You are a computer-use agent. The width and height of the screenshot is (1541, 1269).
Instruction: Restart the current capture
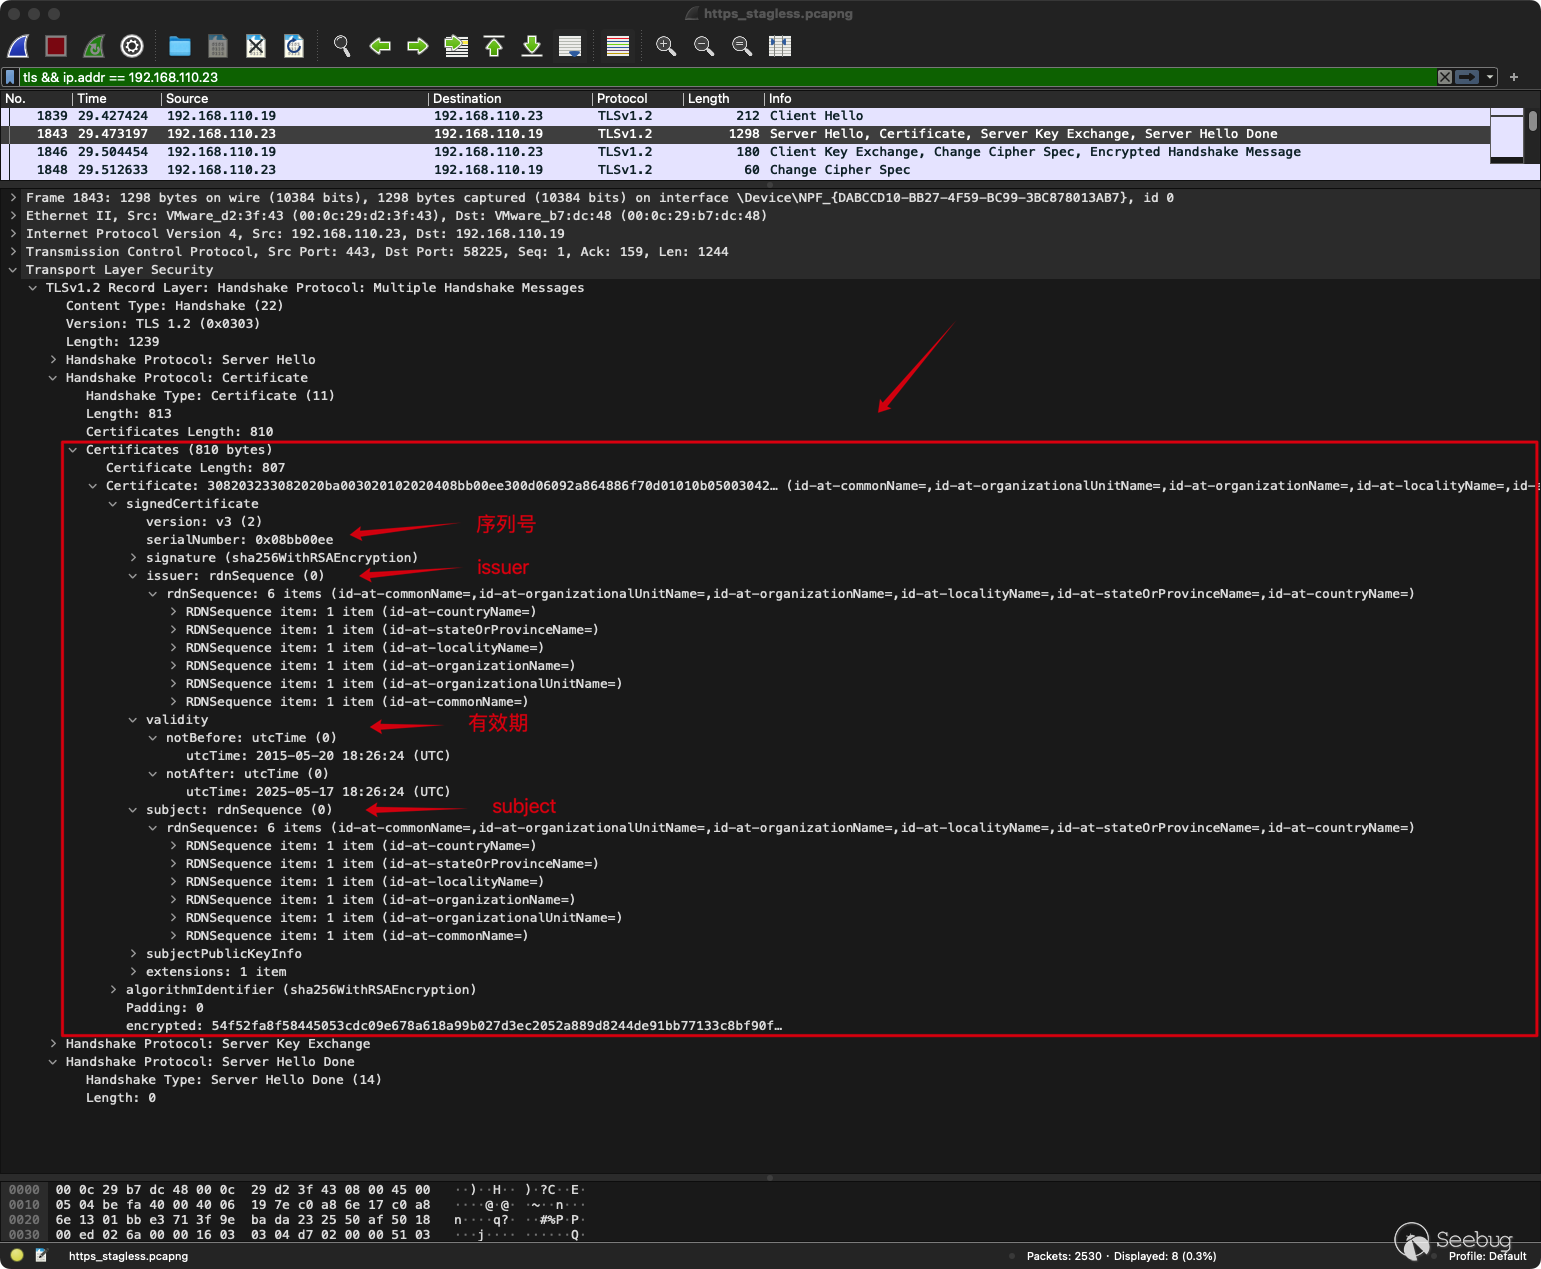coord(94,46)
